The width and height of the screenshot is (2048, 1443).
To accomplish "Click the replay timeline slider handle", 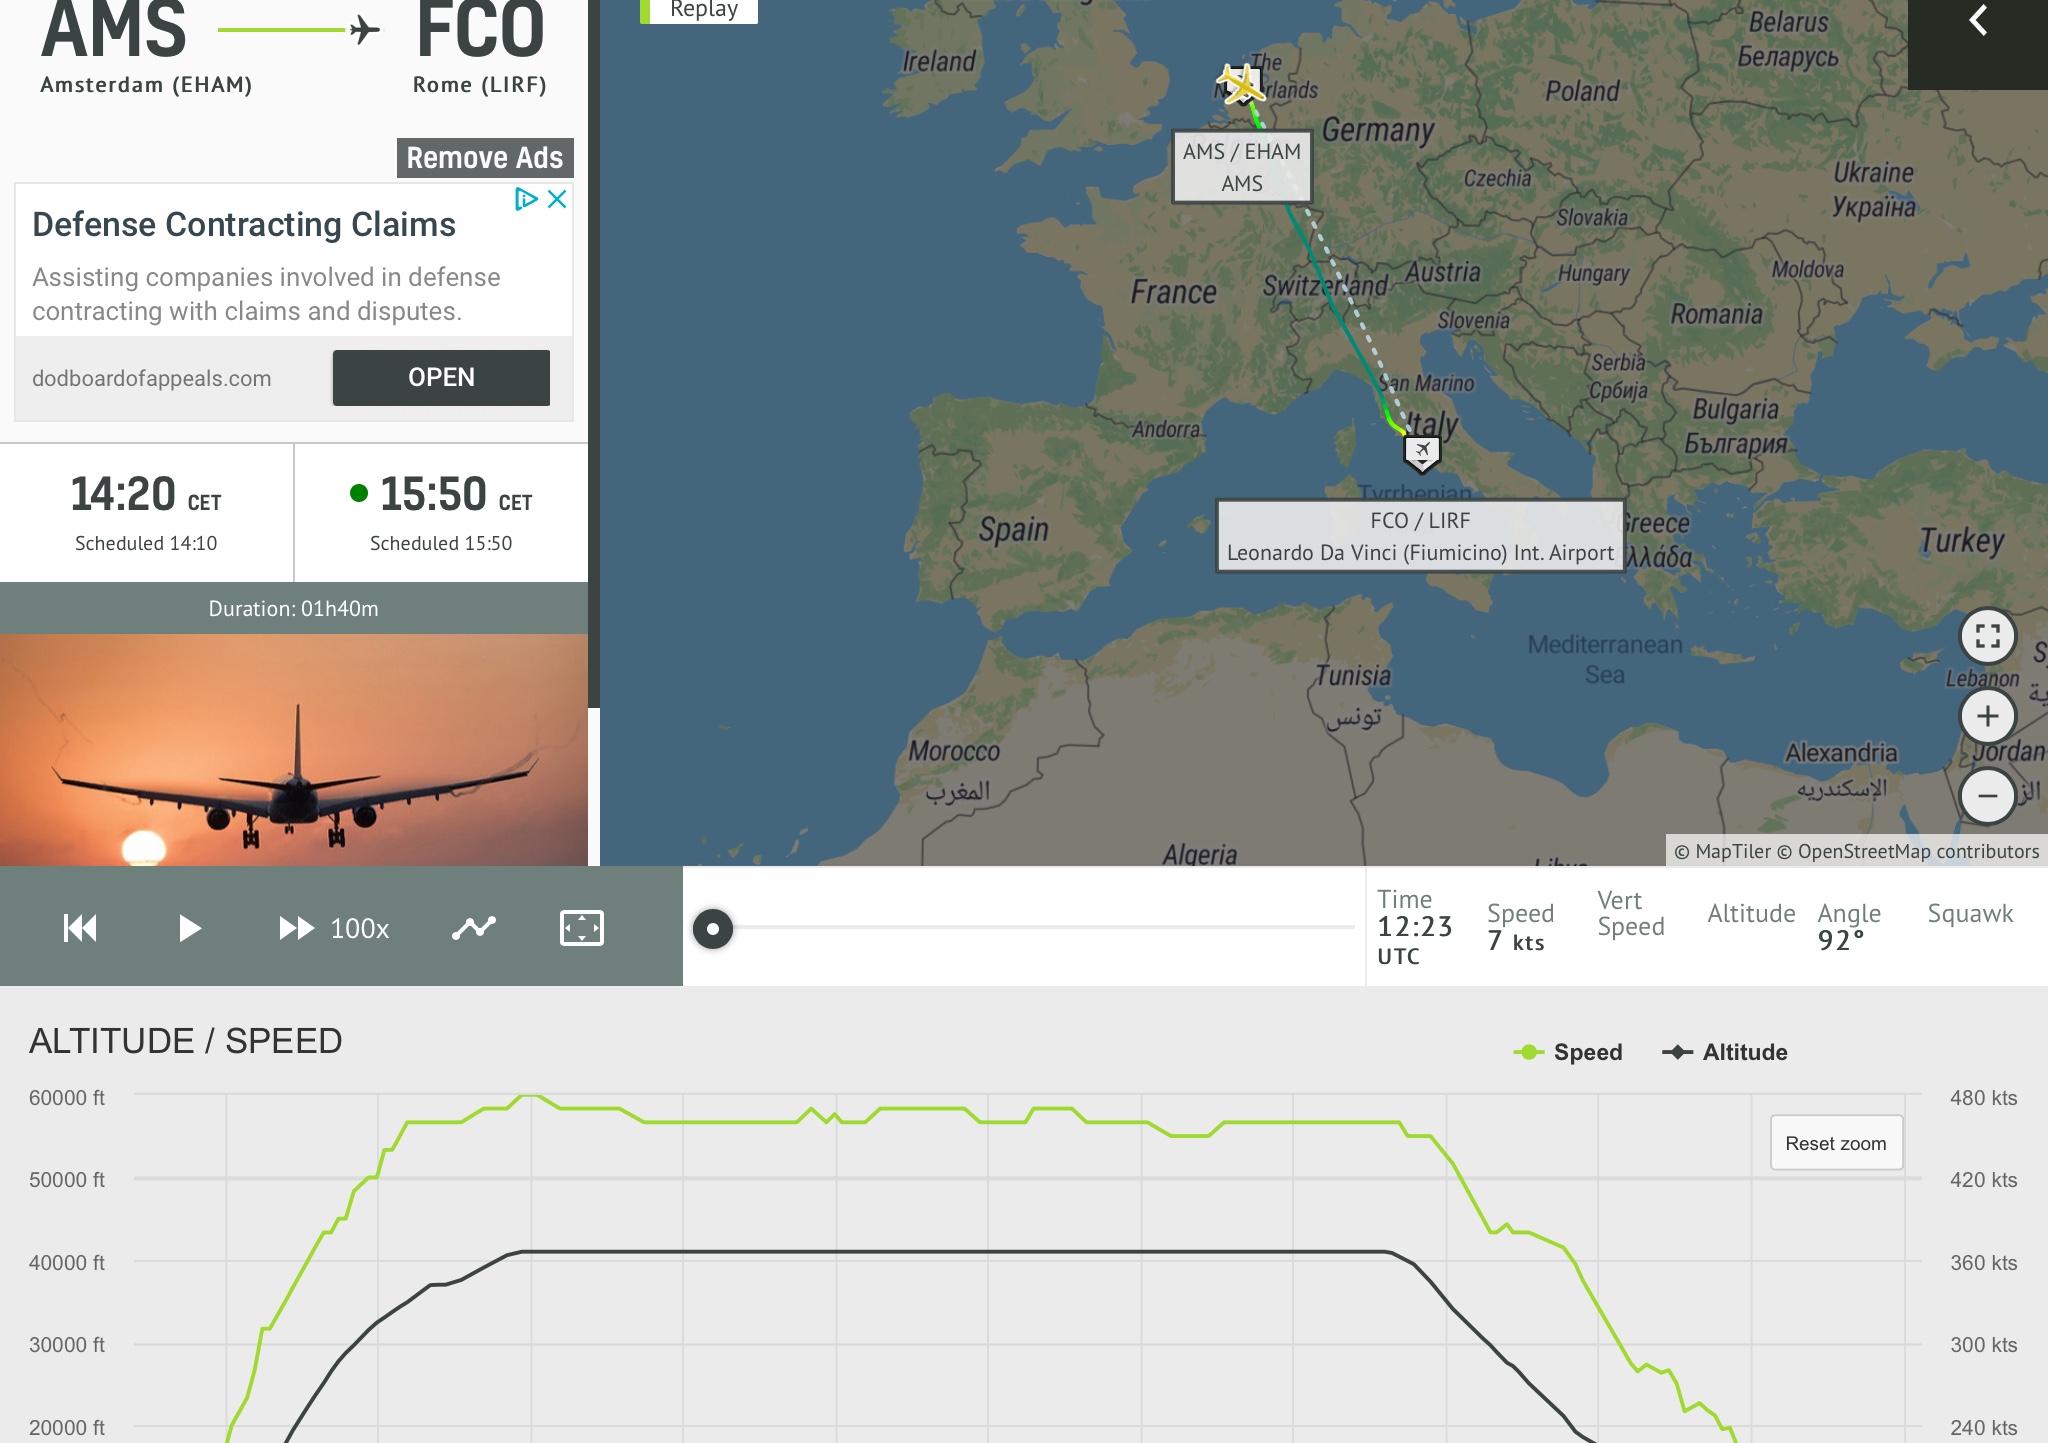I will 713,928.
